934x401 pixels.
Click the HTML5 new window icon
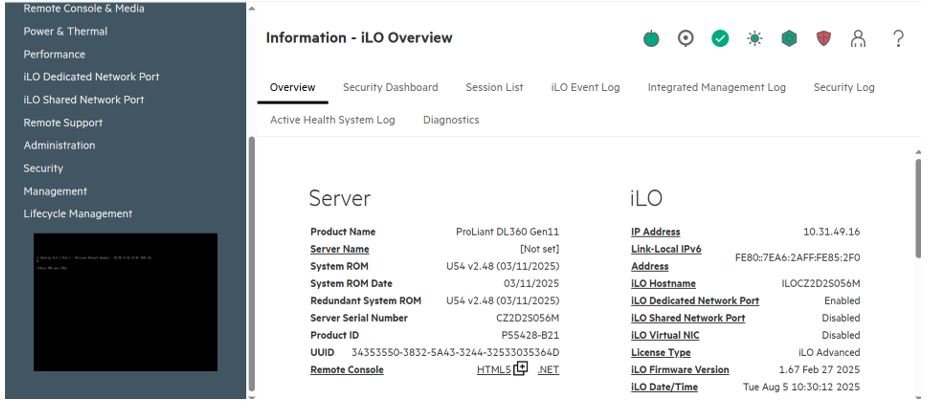tap(521, 368)
